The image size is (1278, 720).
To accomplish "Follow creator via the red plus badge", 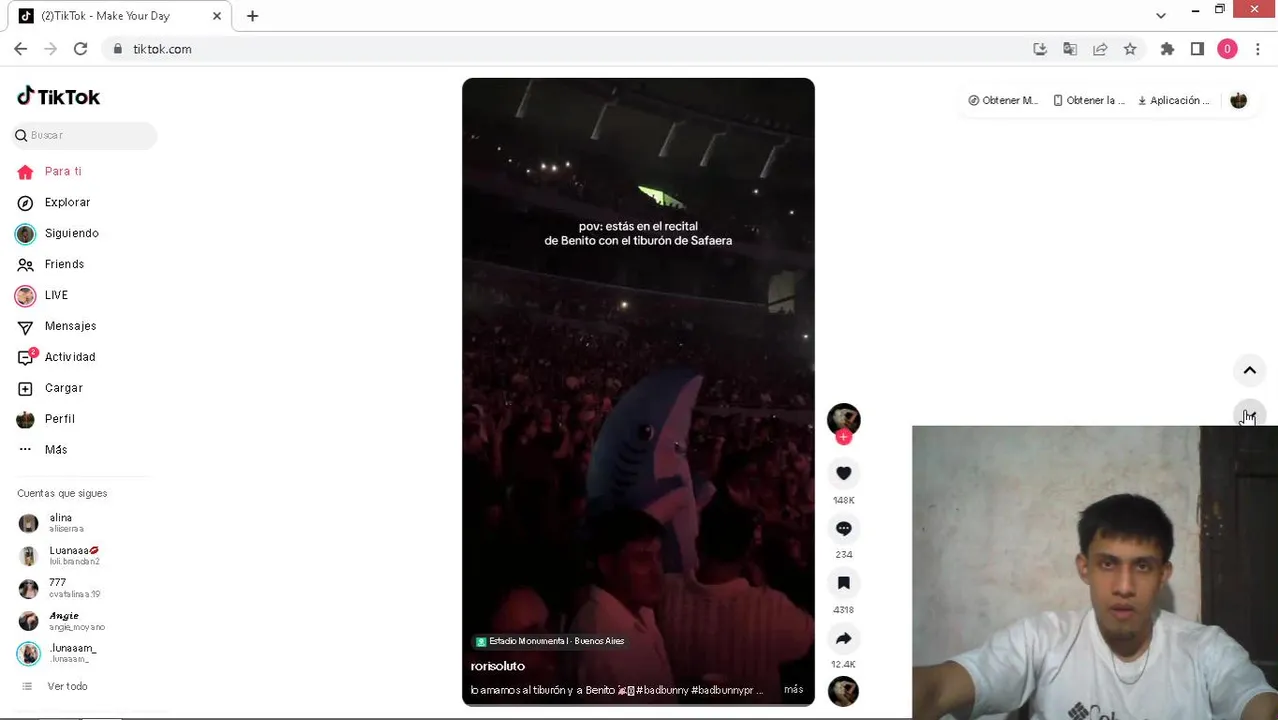I will 843,437.
